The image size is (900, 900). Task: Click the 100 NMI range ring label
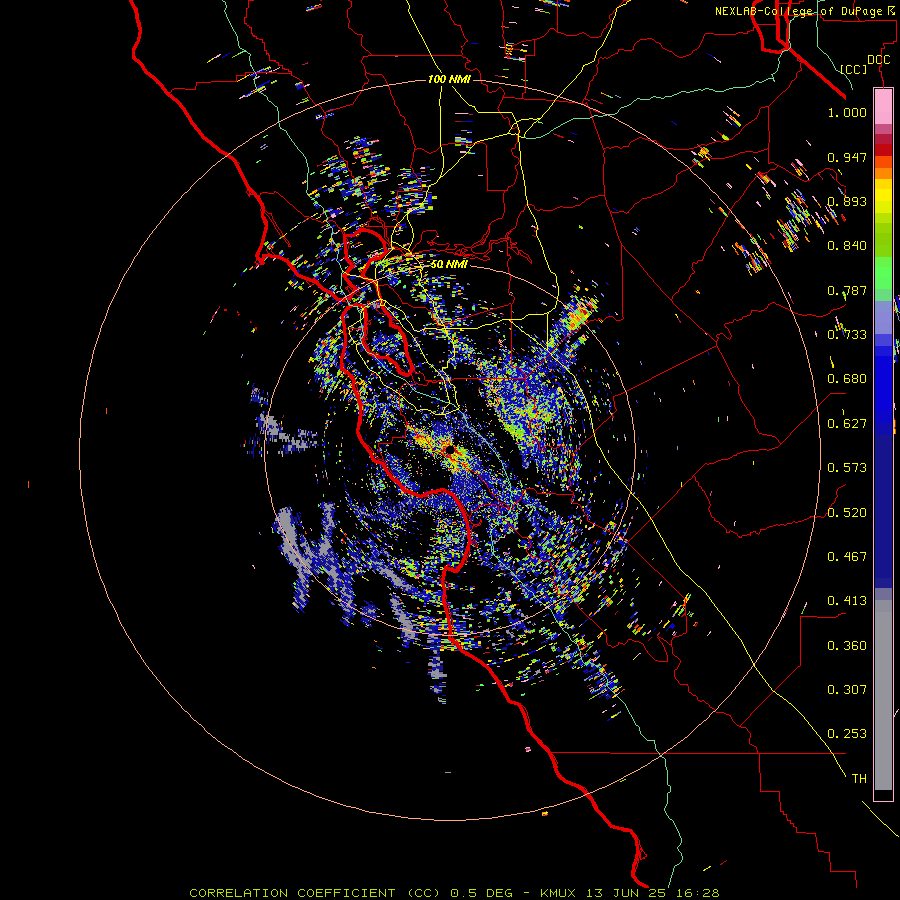449,79
